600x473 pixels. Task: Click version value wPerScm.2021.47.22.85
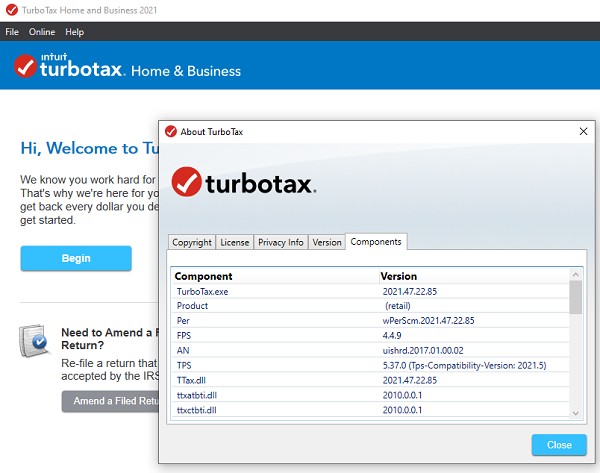tap(428, 321)
